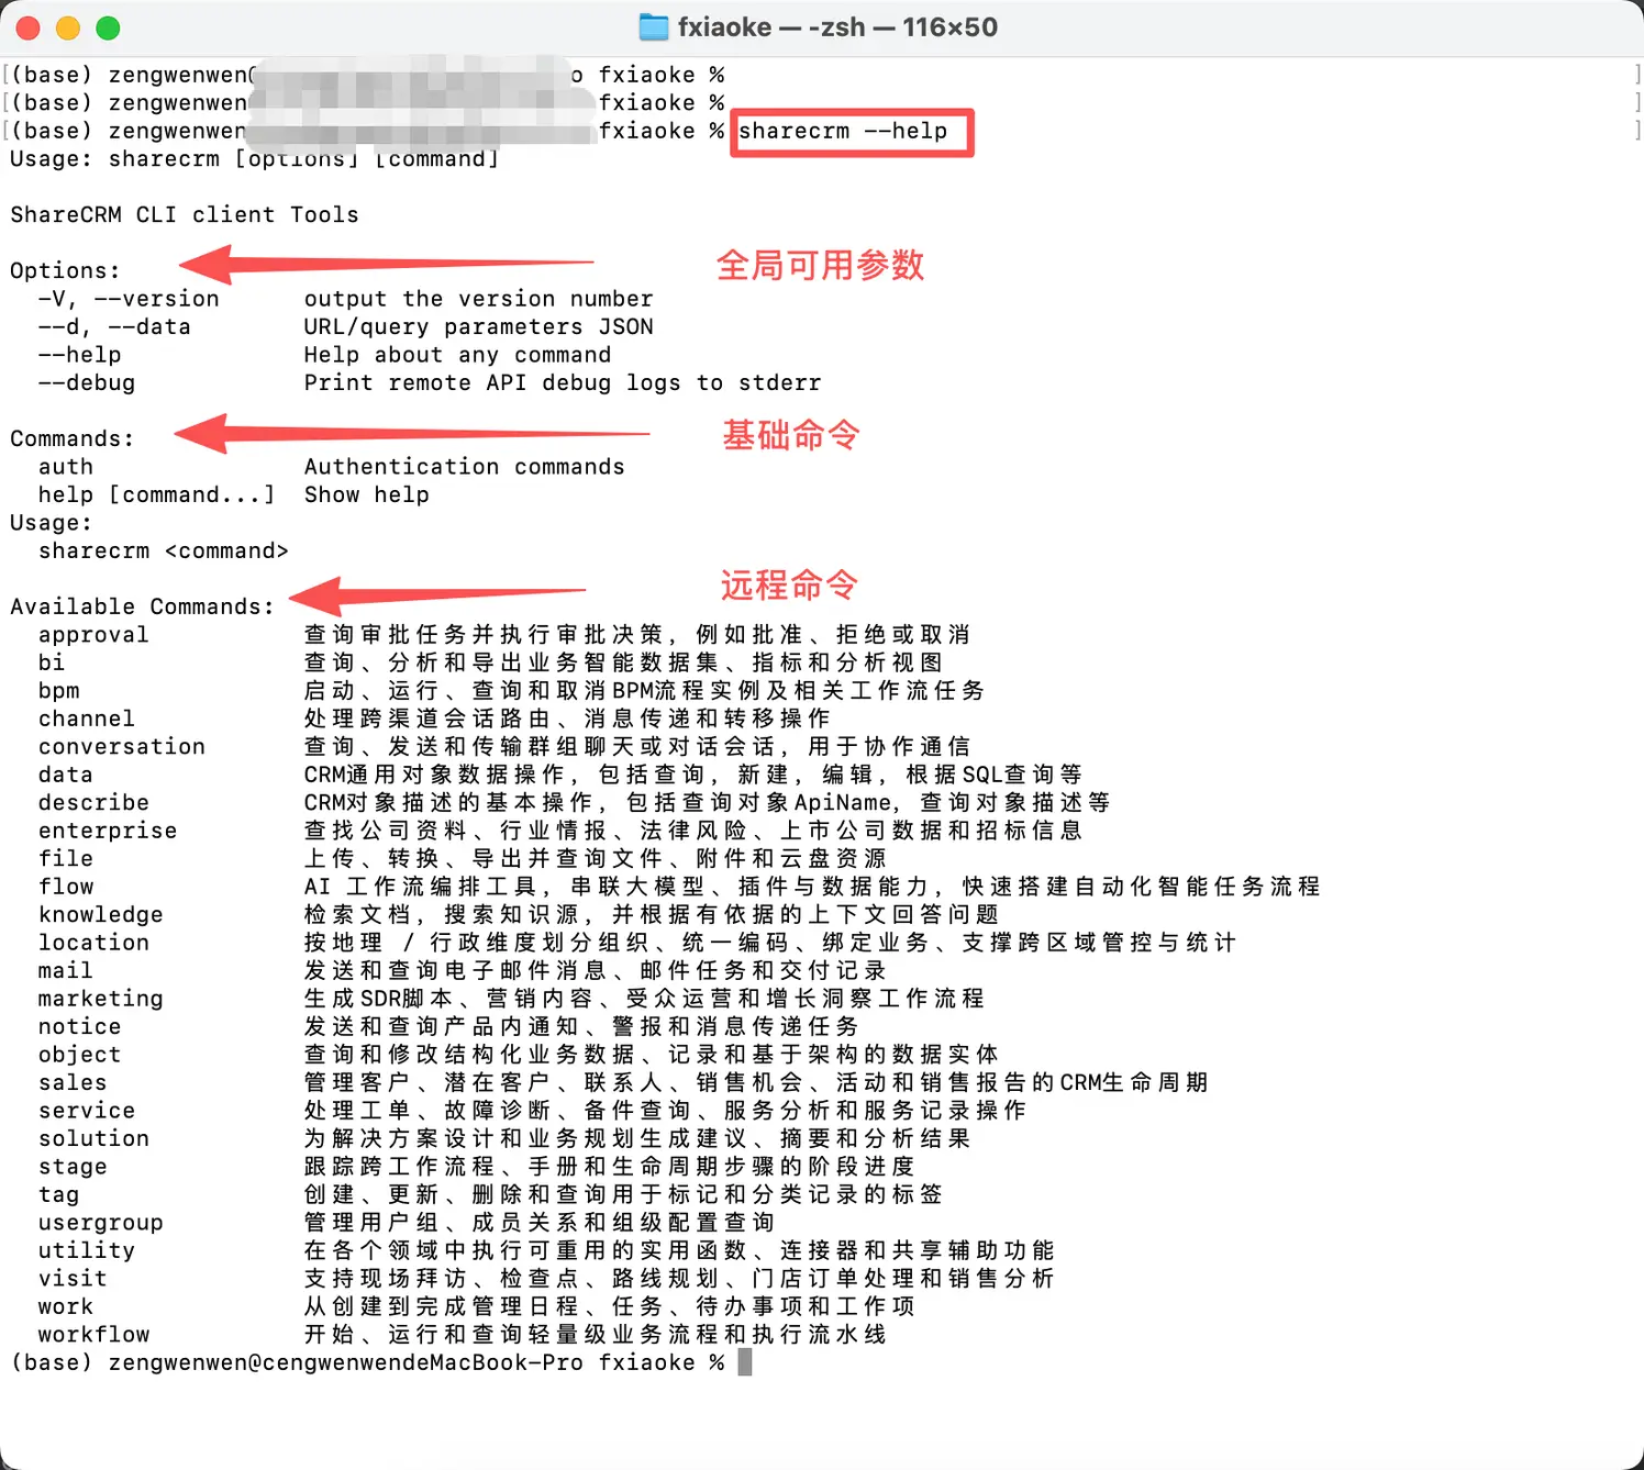The height and width of the screenshot is (1470, 1644).
Task: Click the 'help [command...]' entry
Action: tap(156, 495)
